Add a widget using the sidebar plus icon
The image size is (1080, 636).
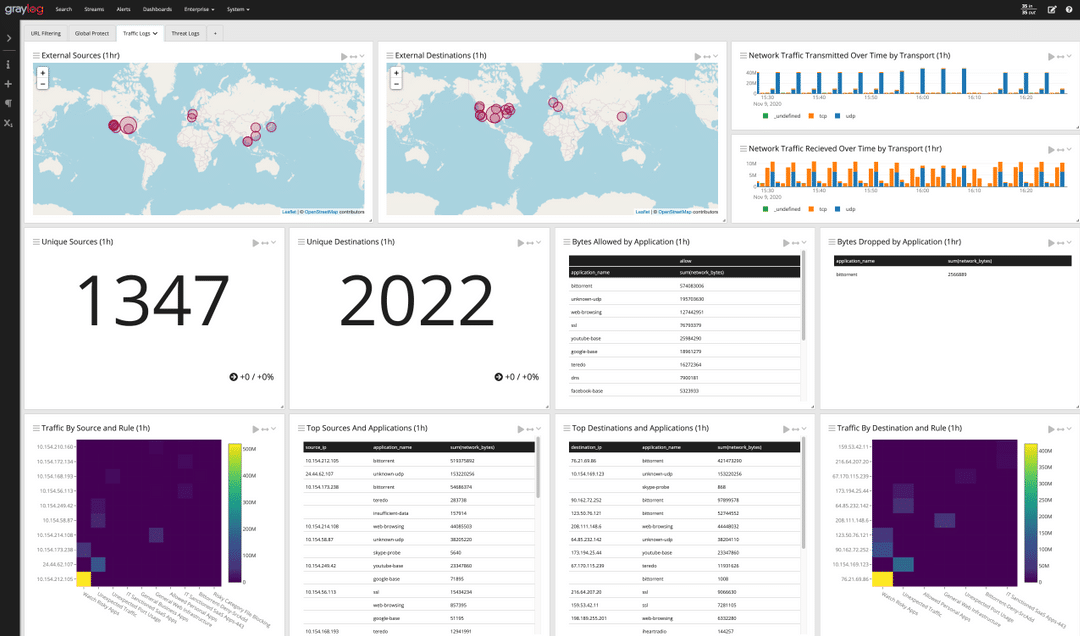(x=8, y=84)
